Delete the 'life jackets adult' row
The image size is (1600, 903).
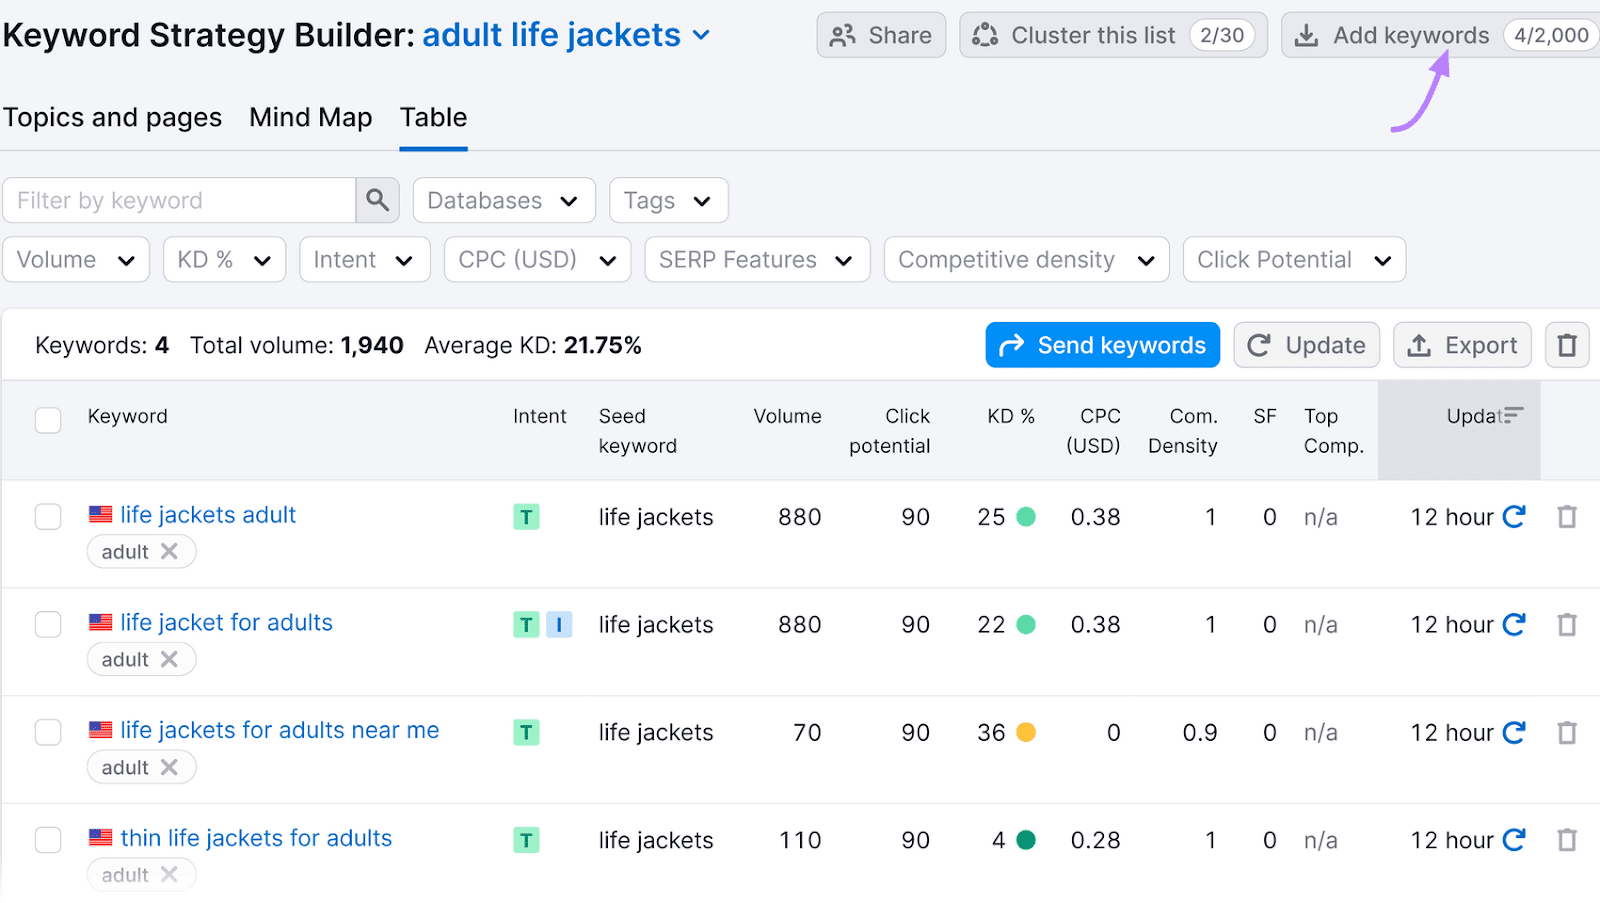pyautogui.click(x=1567, y=517)
